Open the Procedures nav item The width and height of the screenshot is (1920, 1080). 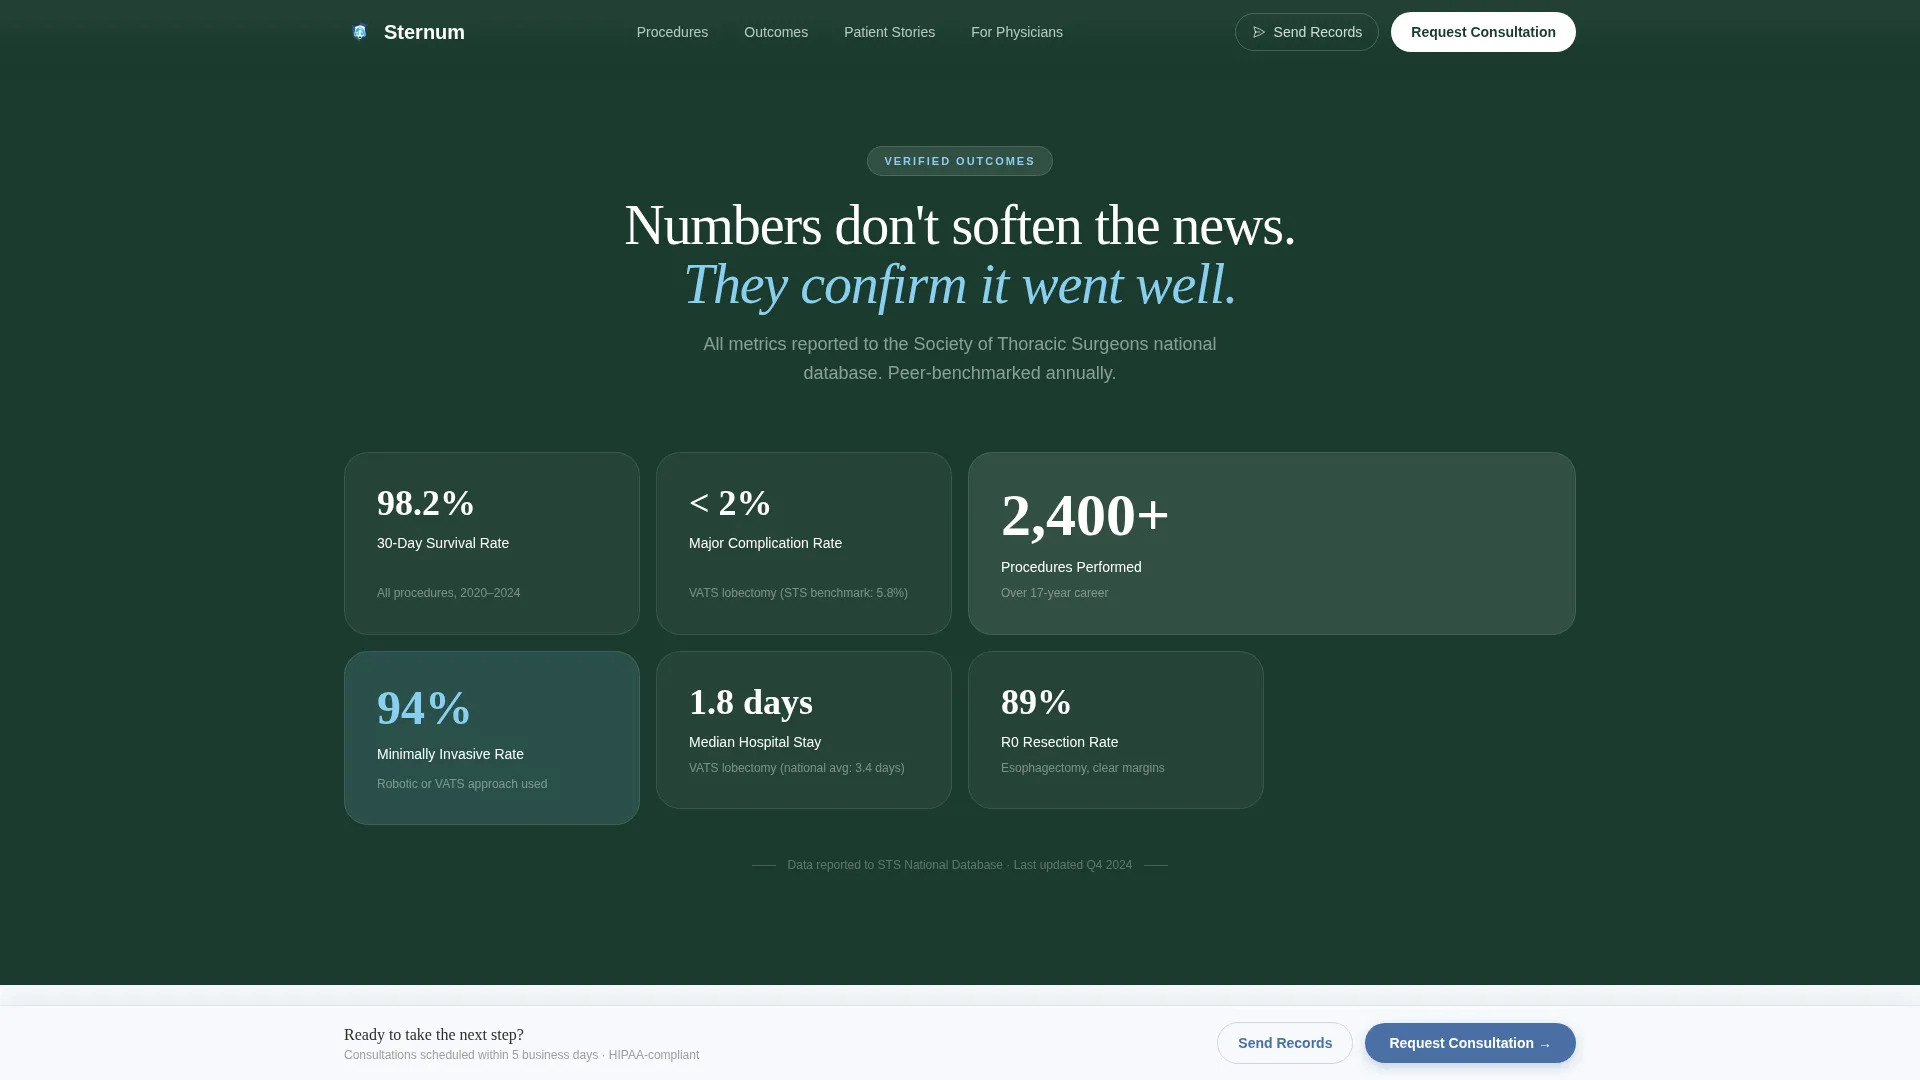click(x=672, y=32)
